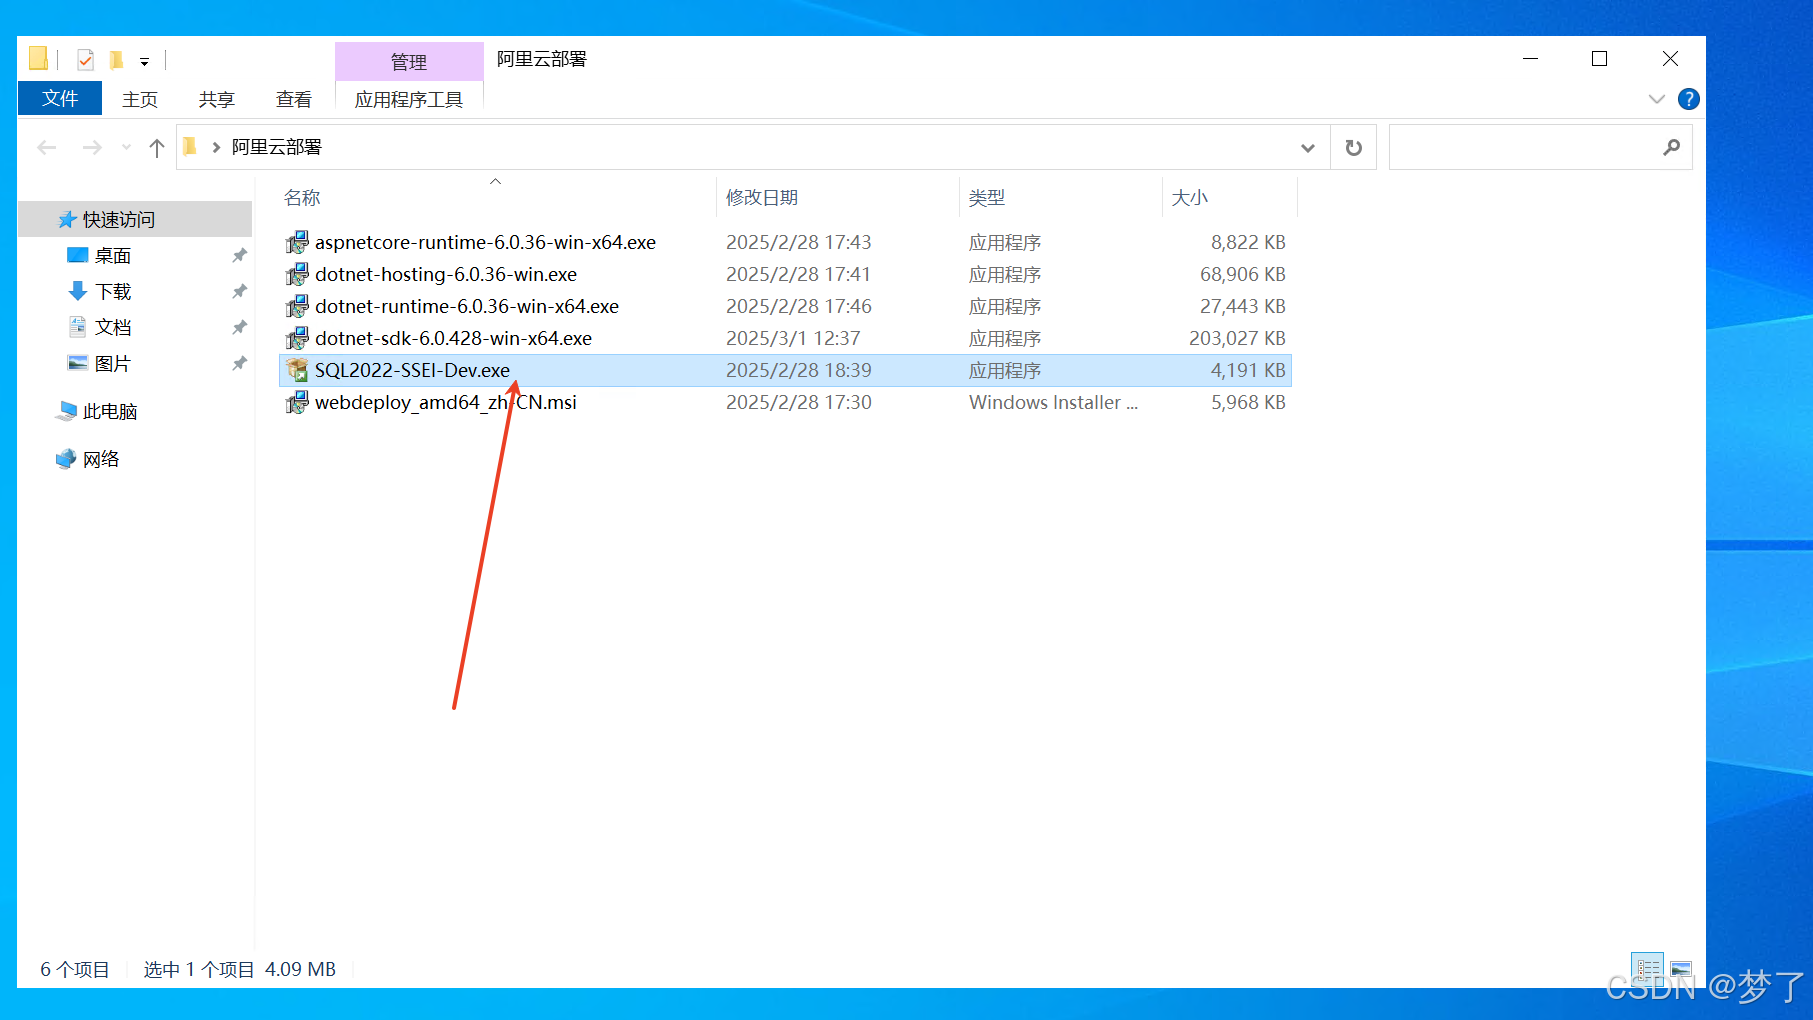The height and width of the screenshot is (1020, 1813).
Task: Open recent locations dropdown arrow
Action: coord(126,148)
